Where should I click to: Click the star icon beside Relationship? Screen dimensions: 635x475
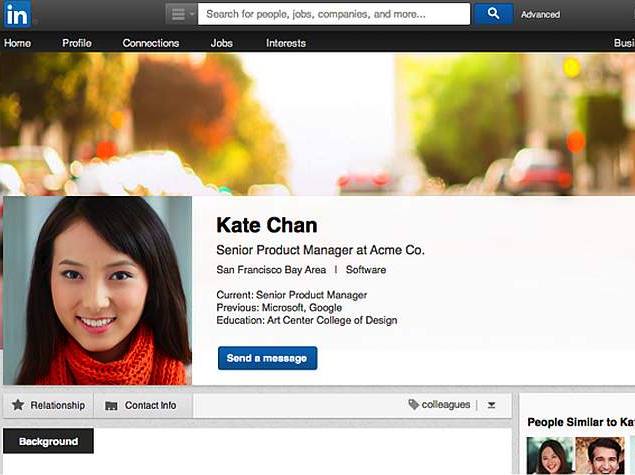(x=18, y=405)
